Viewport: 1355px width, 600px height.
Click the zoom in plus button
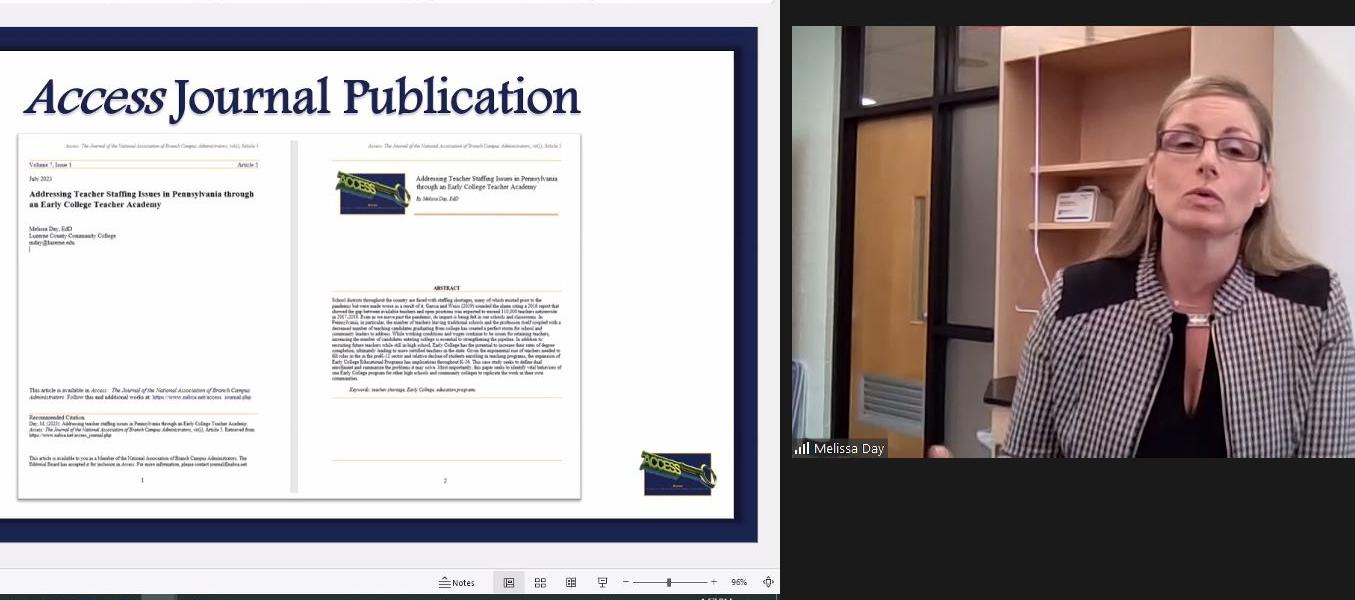pyautogui.click(x=713, y=582)
